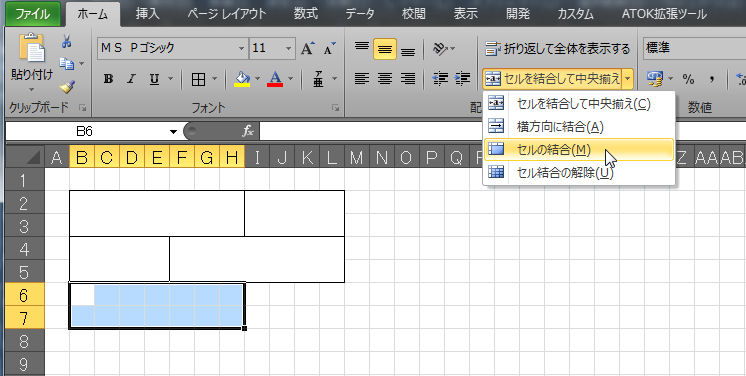Image resolution: width=746 pixels, height=376 pixels.
Task: Center text horizontally
Action: (385, 79)
